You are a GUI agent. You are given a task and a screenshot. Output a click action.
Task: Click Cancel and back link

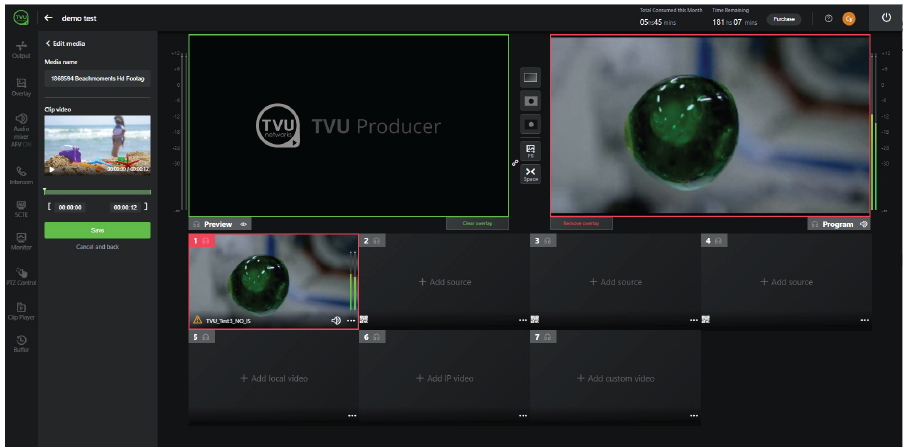[x=97, y=247]
